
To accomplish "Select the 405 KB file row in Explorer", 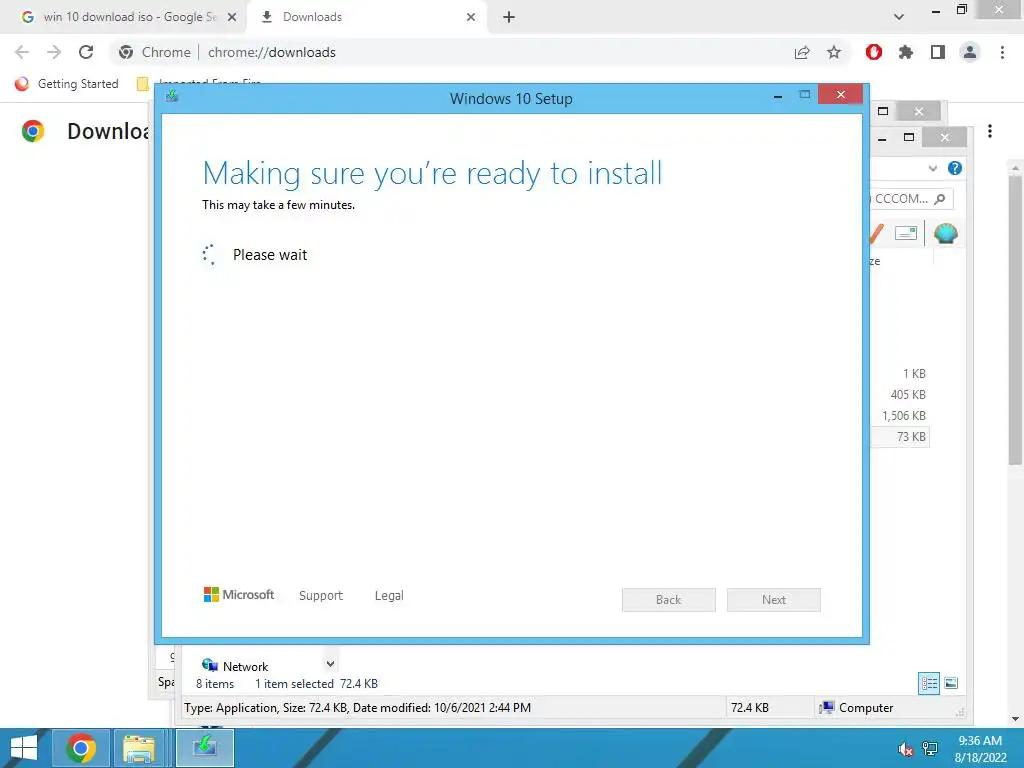I will pyautogui.click(x=900, y=394).
